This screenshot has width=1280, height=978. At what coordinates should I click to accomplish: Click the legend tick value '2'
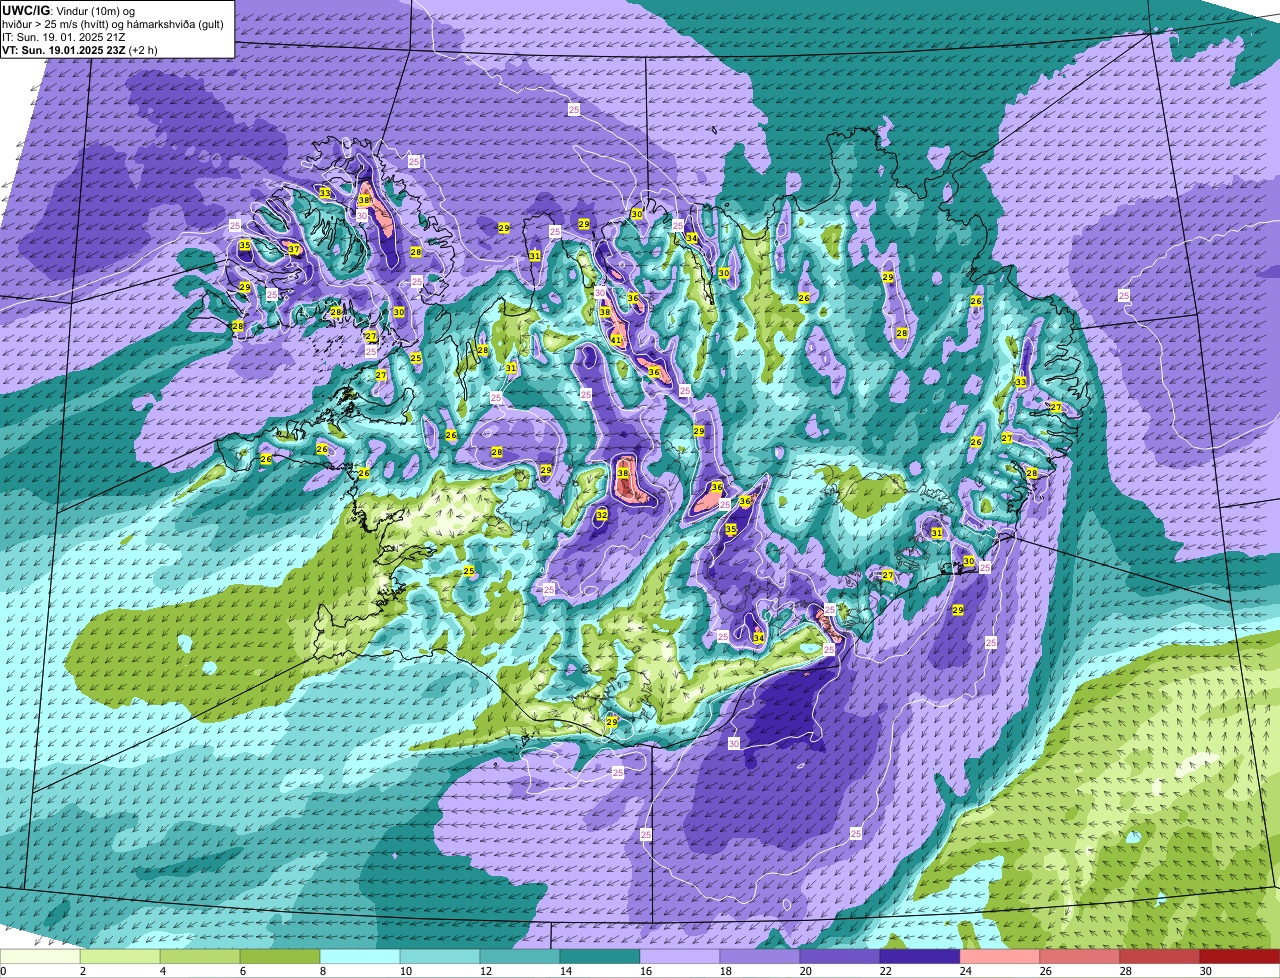tap(83, 971)
